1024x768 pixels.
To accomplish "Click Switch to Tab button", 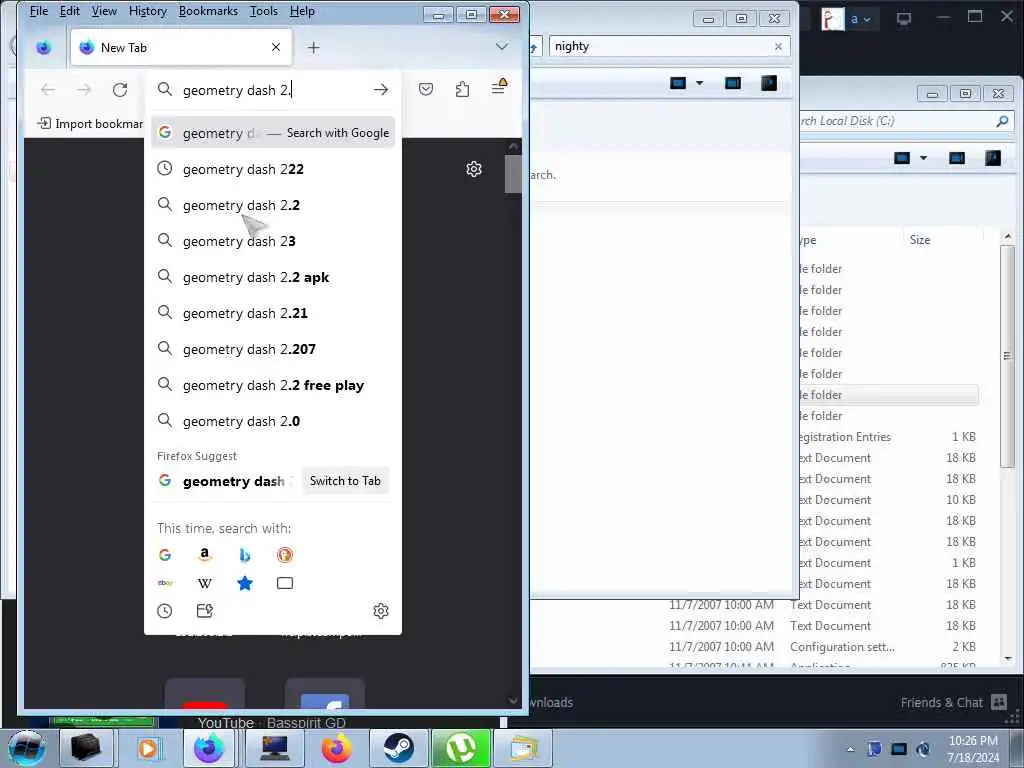I will pyautogui.click(x=345, y=481).
